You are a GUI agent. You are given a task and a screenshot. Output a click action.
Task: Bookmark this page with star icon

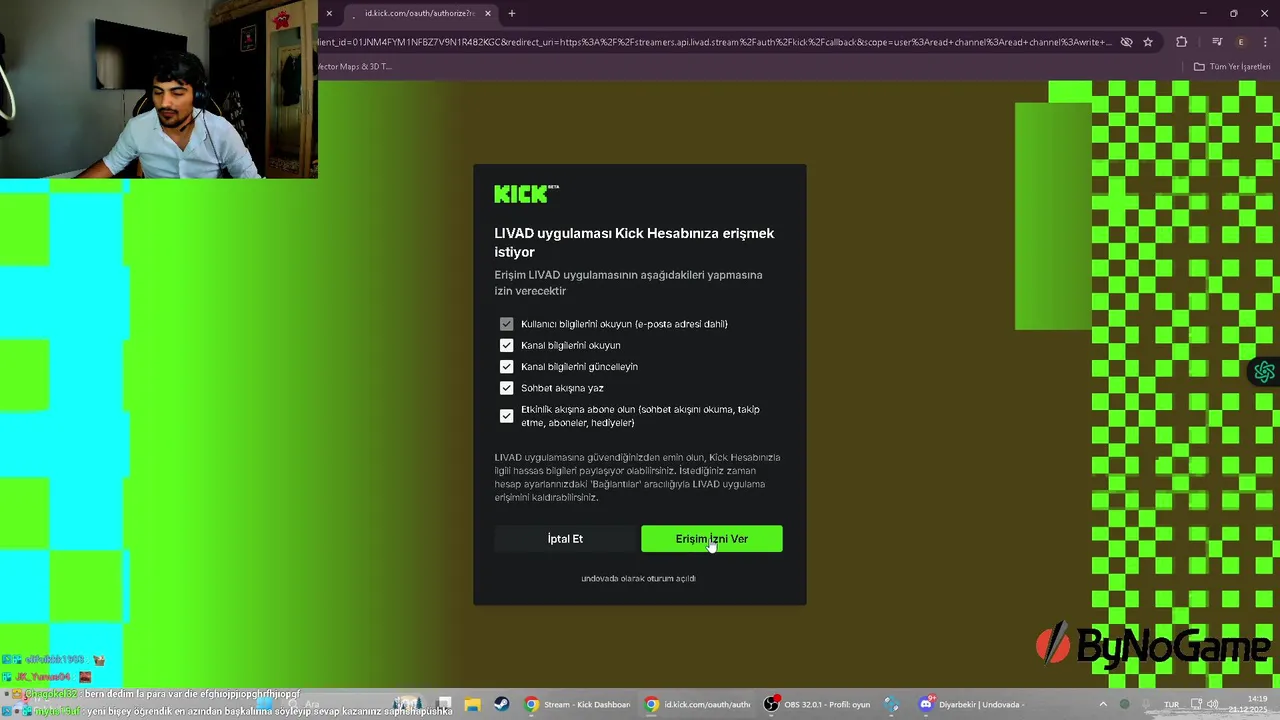[x=1148, y=42]
